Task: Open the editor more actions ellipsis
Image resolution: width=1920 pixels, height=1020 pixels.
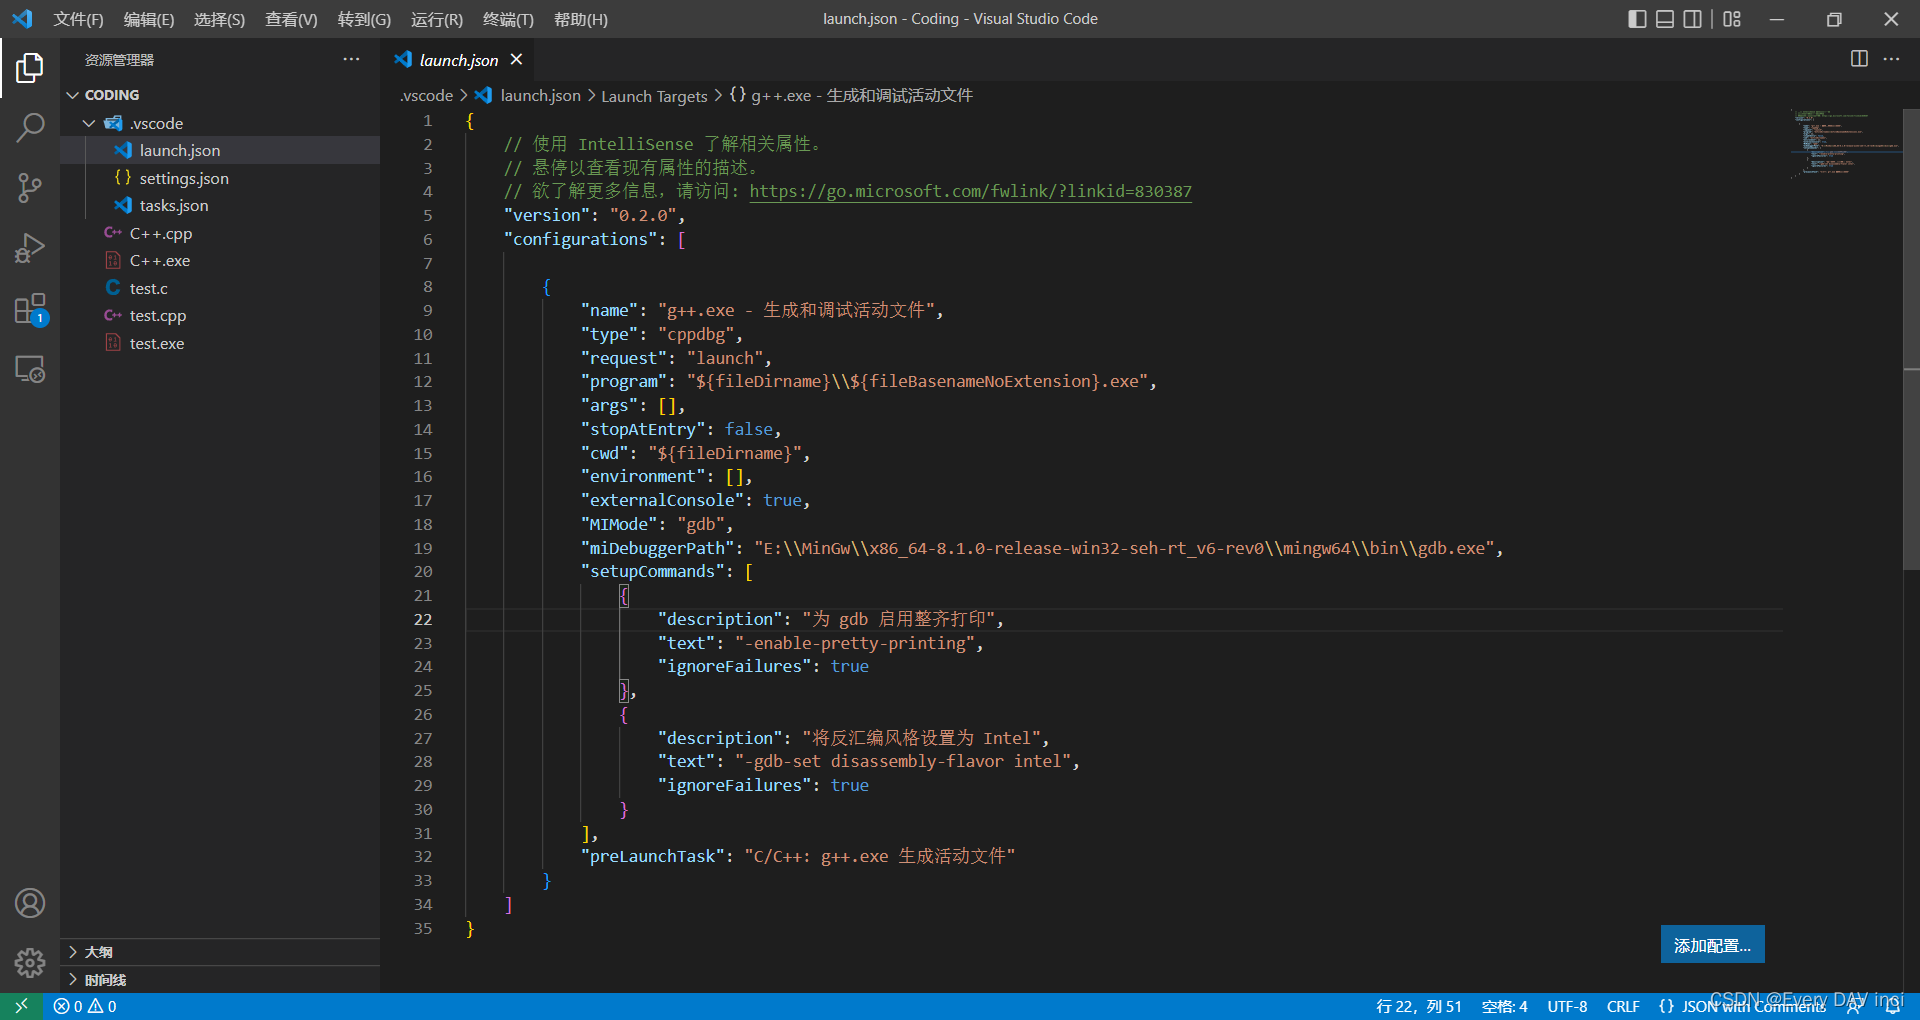Action: pos(1891,59)
